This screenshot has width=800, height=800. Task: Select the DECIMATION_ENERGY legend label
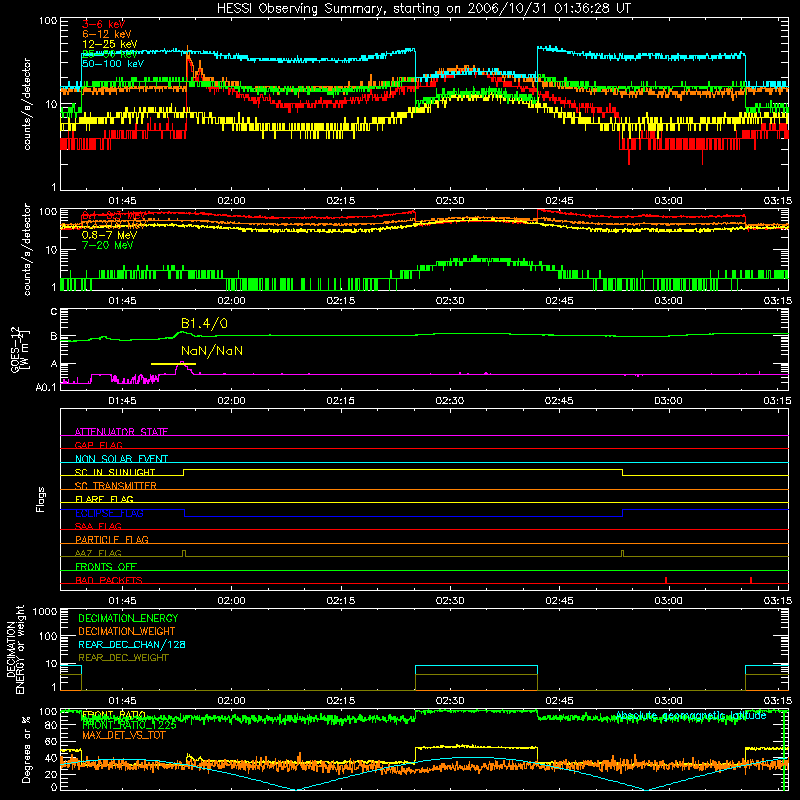[x=128, y=618]
